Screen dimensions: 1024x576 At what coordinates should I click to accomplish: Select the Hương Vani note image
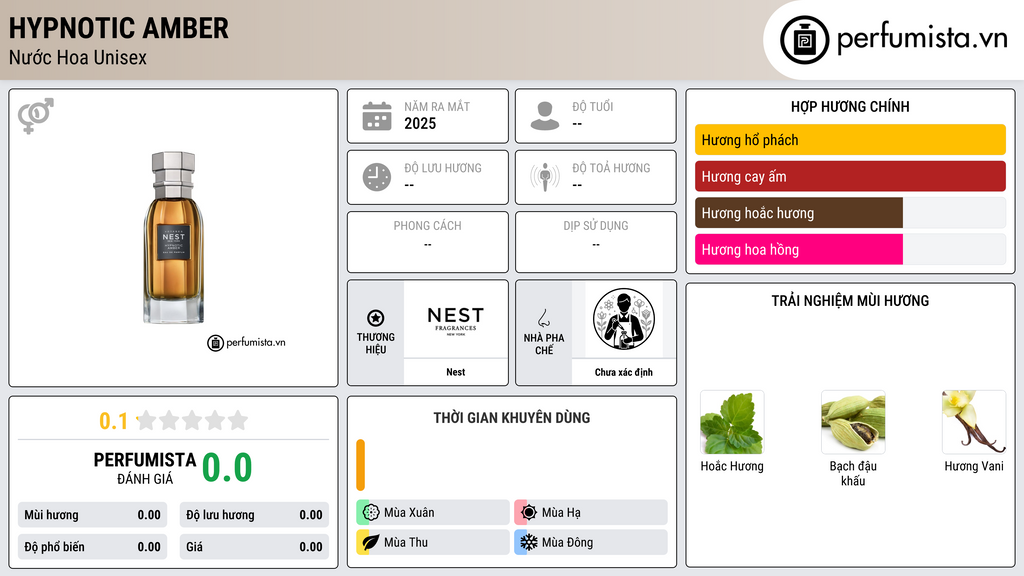point(974,423)
